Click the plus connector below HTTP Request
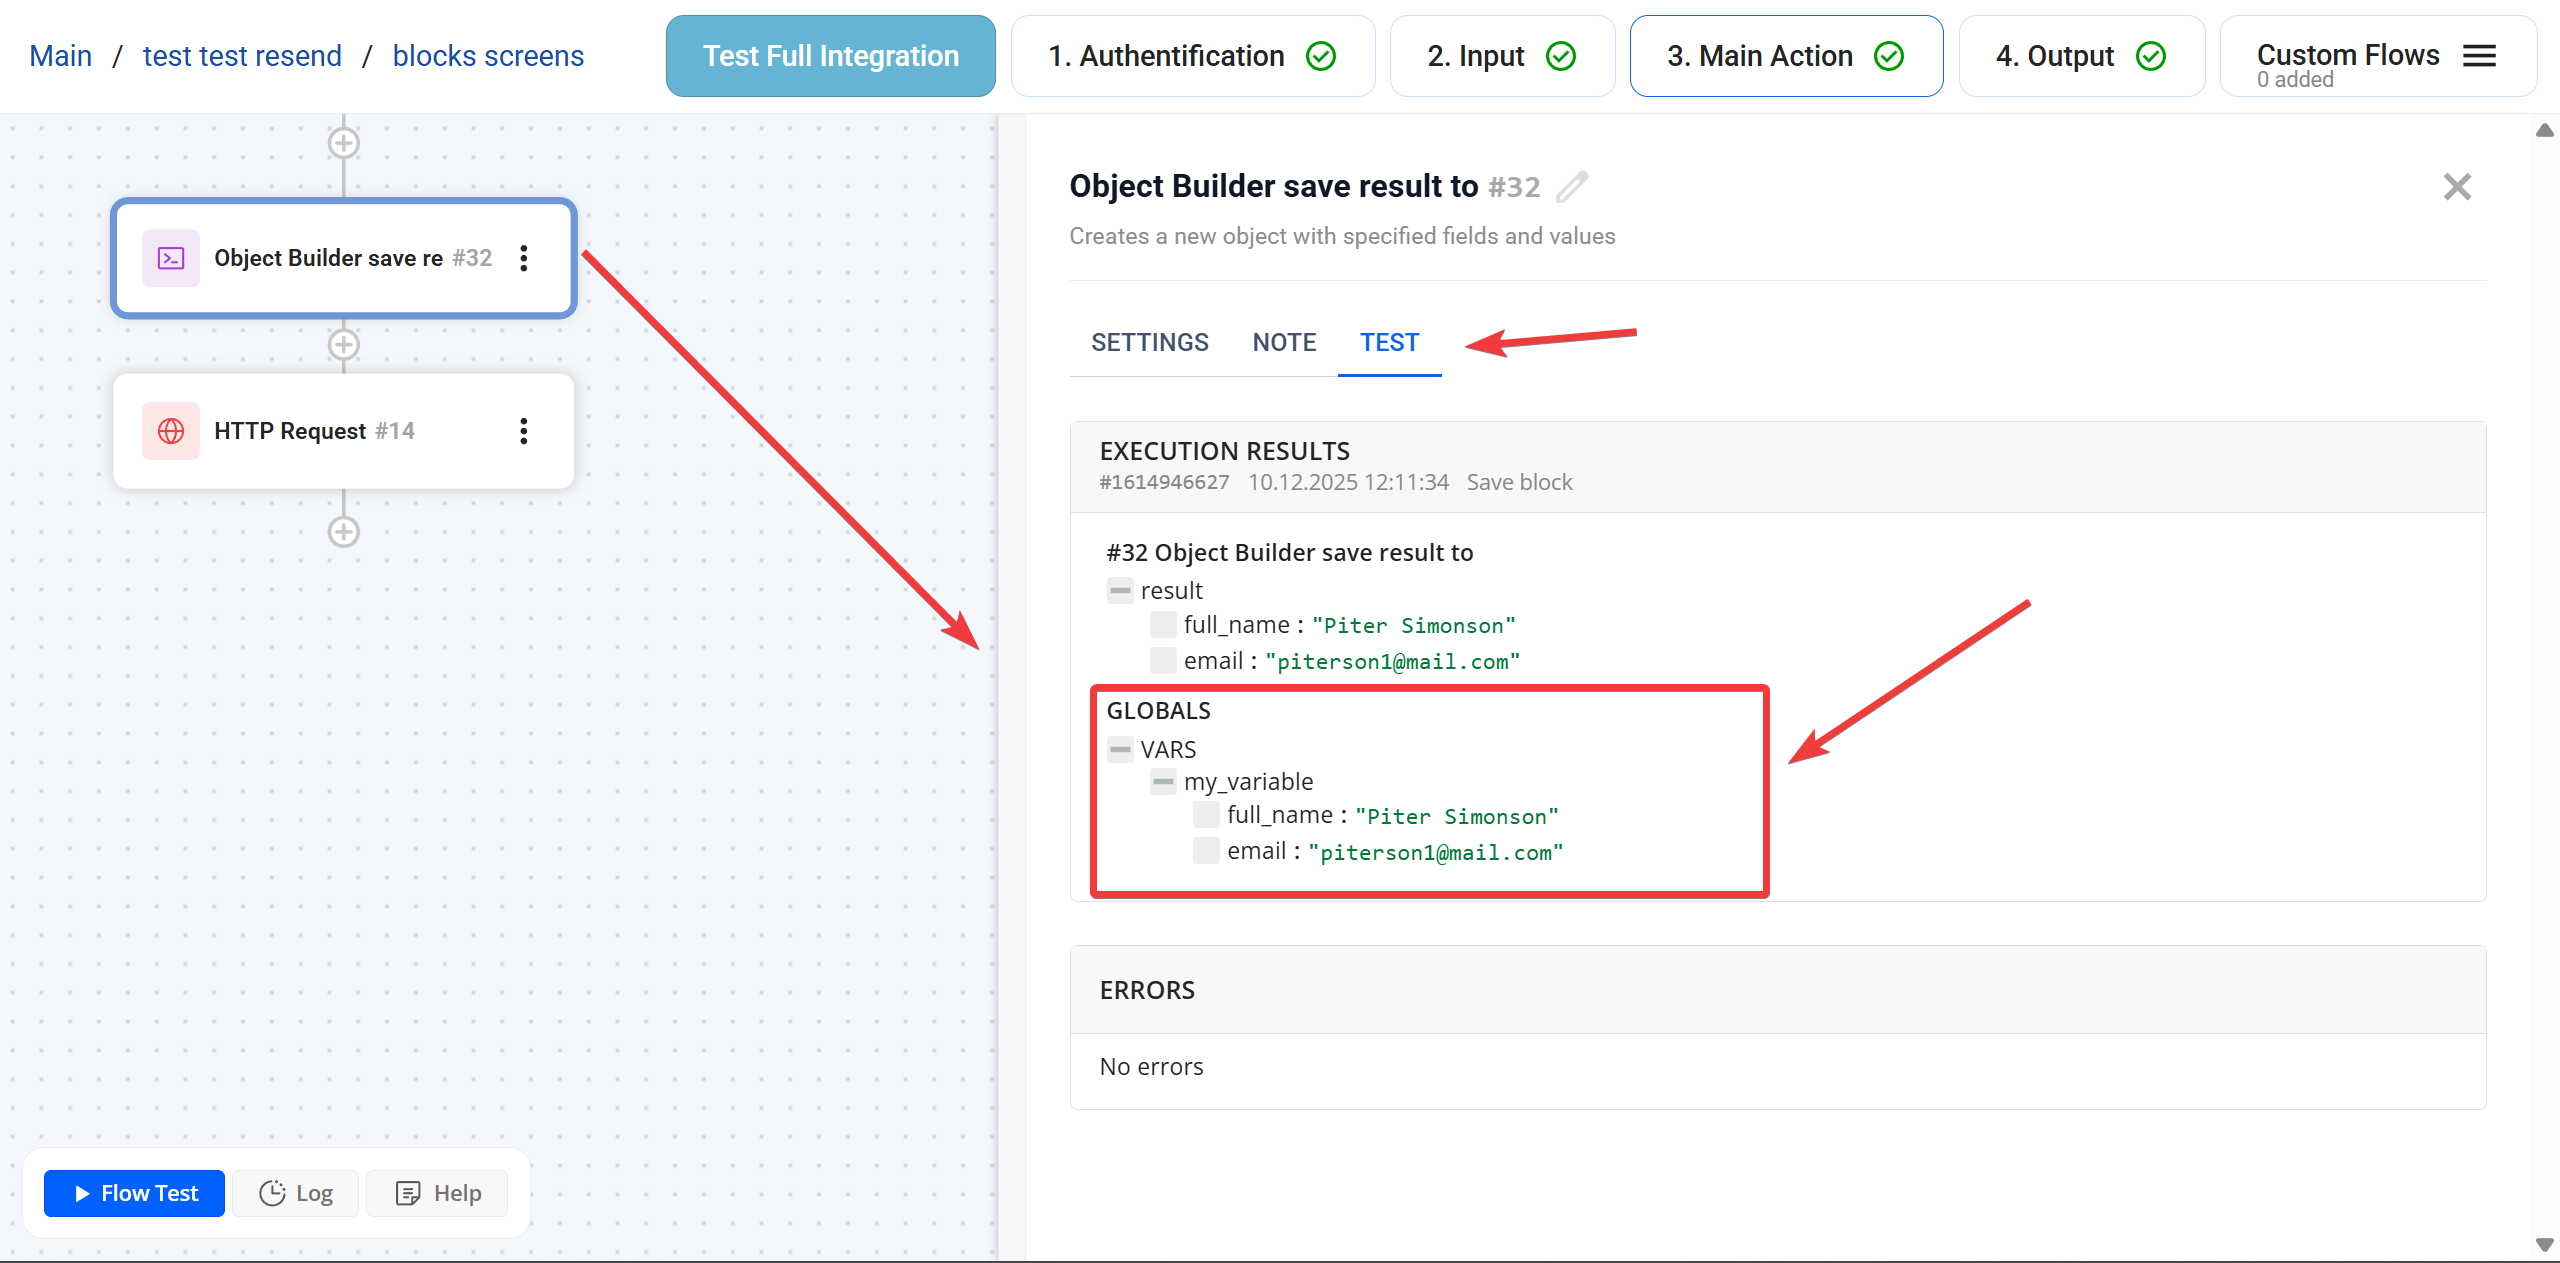 344,531
